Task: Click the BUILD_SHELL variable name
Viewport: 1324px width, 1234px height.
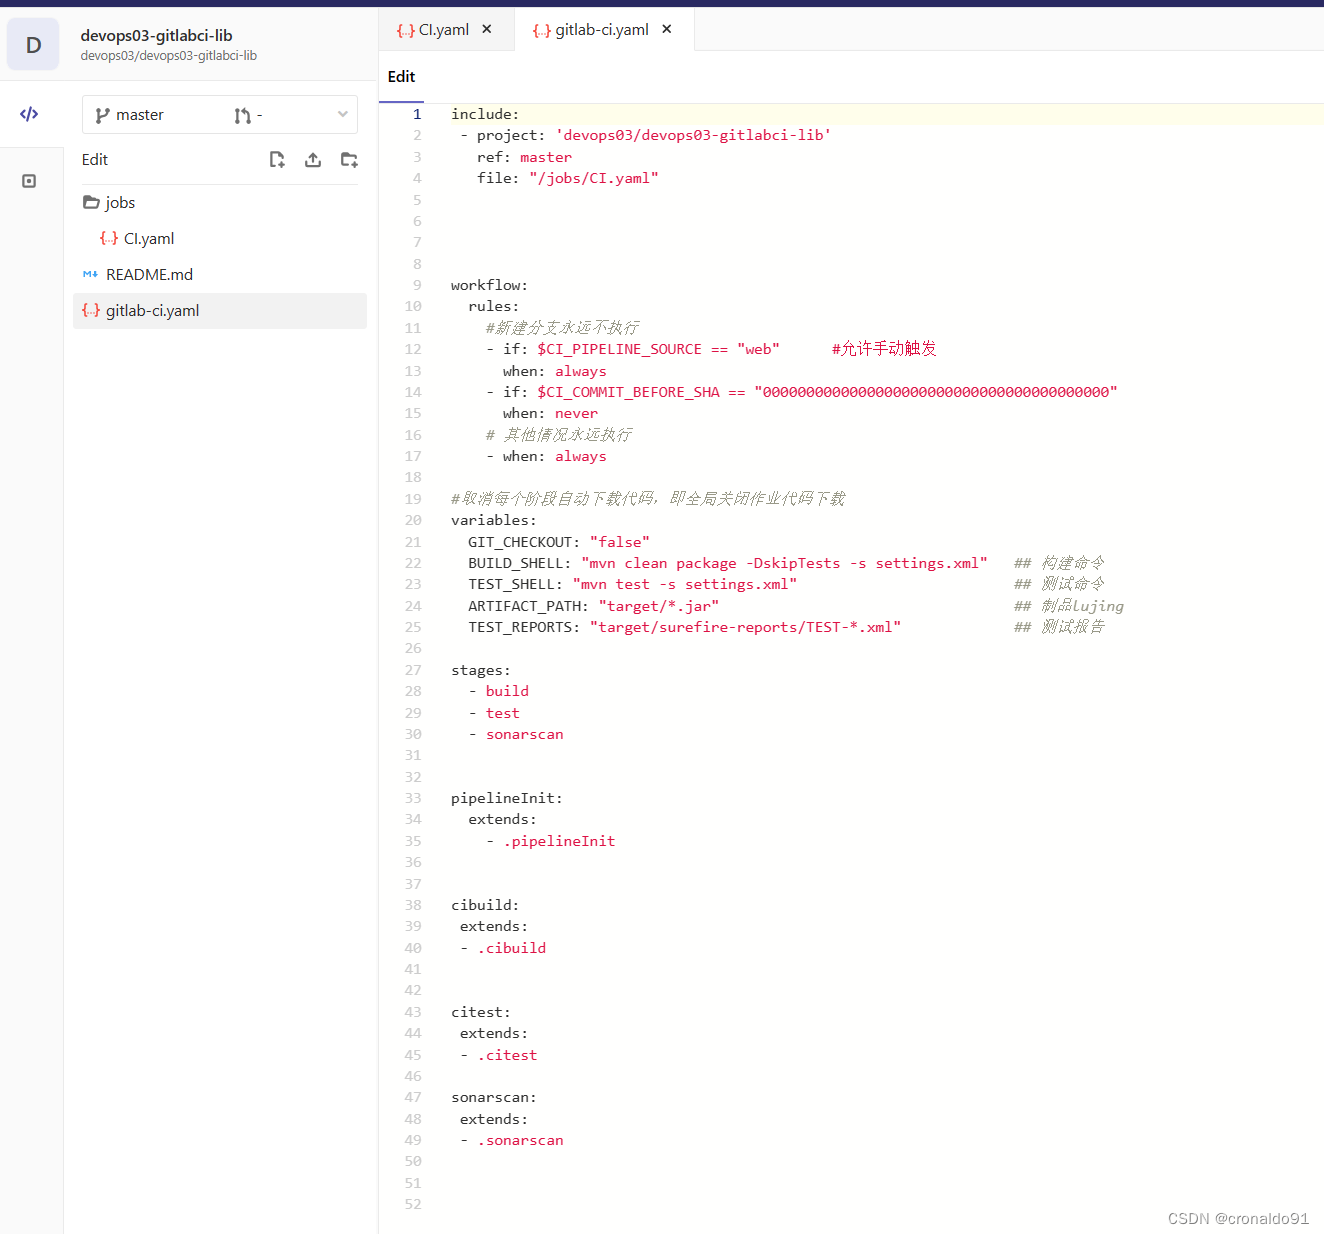Action: tap(516, 563)
